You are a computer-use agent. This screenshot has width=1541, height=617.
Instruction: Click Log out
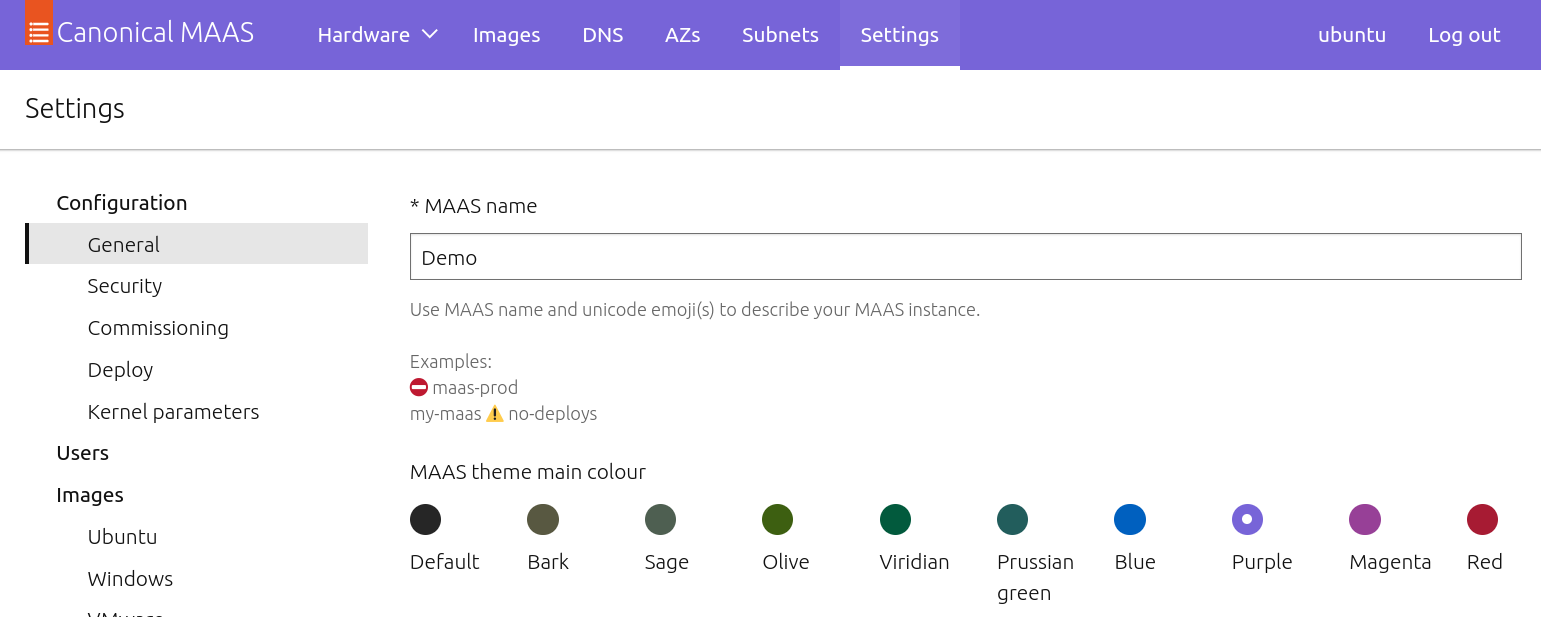coord(1464,34)
